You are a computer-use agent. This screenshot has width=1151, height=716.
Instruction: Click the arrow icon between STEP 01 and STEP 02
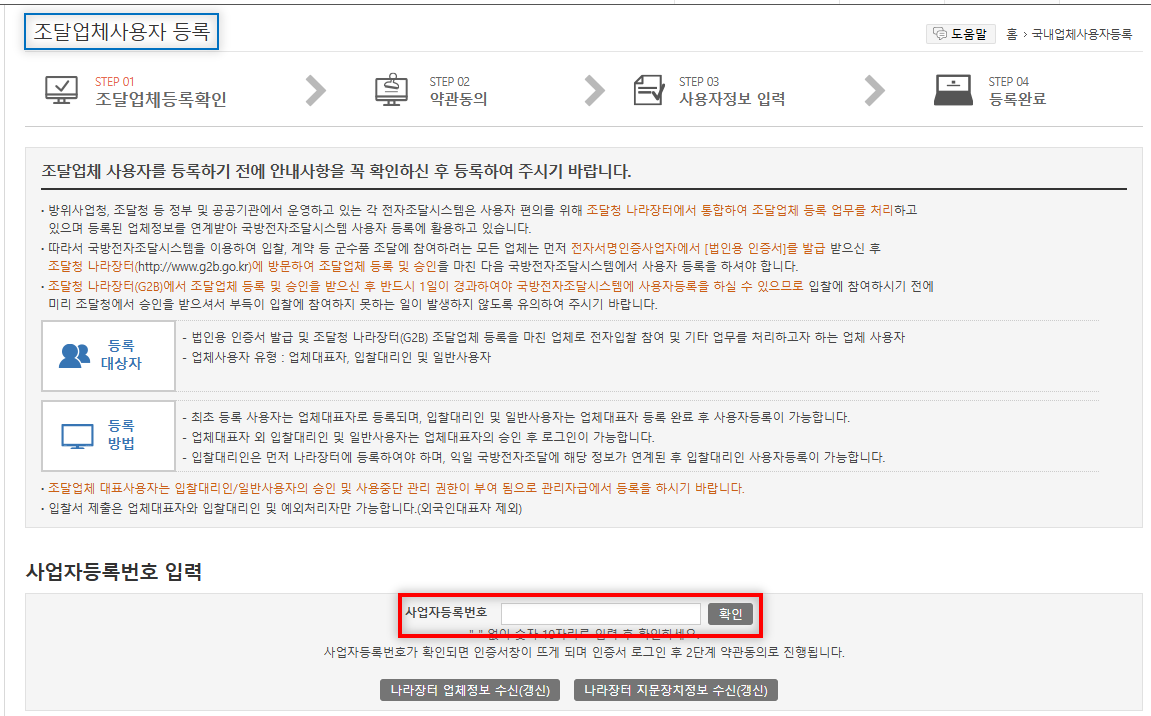click(315, 89)
